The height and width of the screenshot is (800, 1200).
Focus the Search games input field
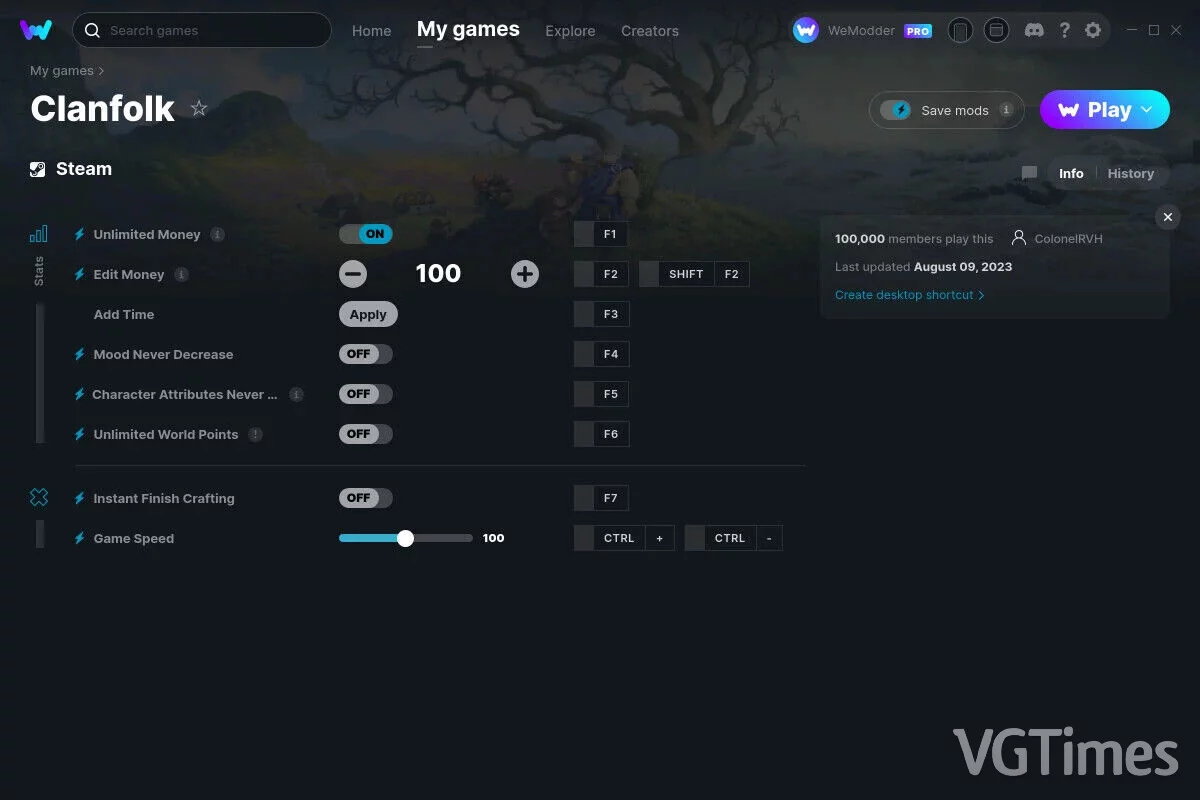coord(202,30)
